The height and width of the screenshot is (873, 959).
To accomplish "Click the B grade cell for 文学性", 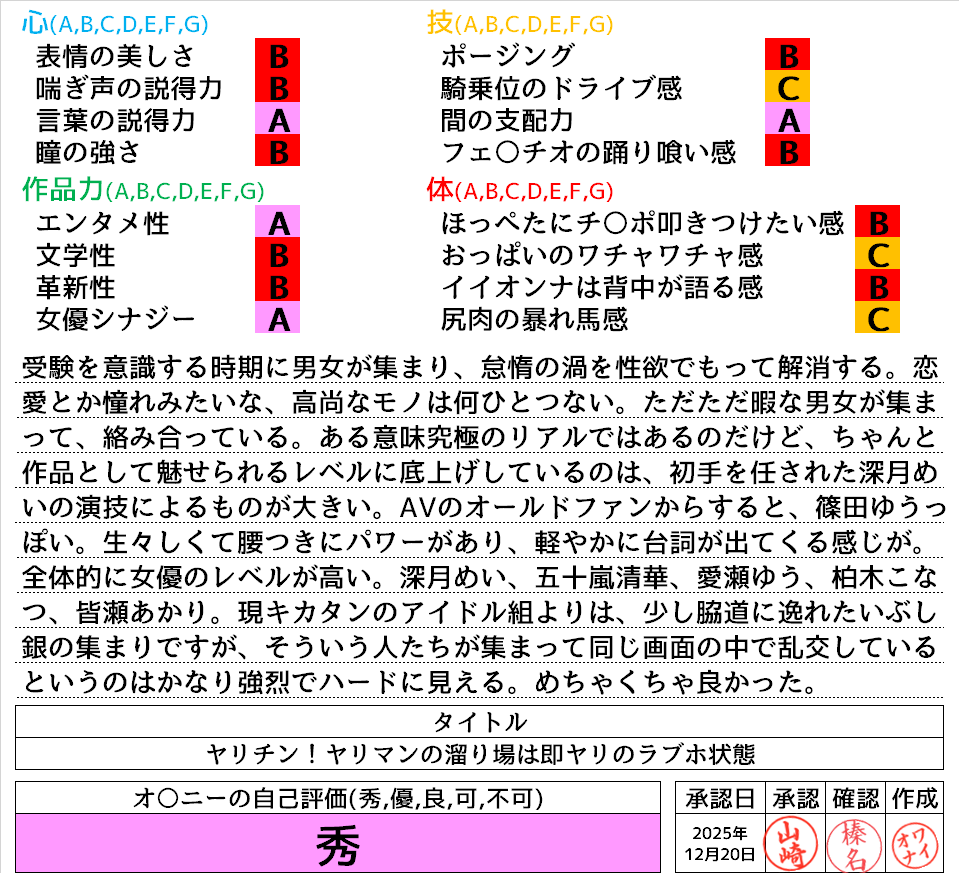I will (279, 254).
